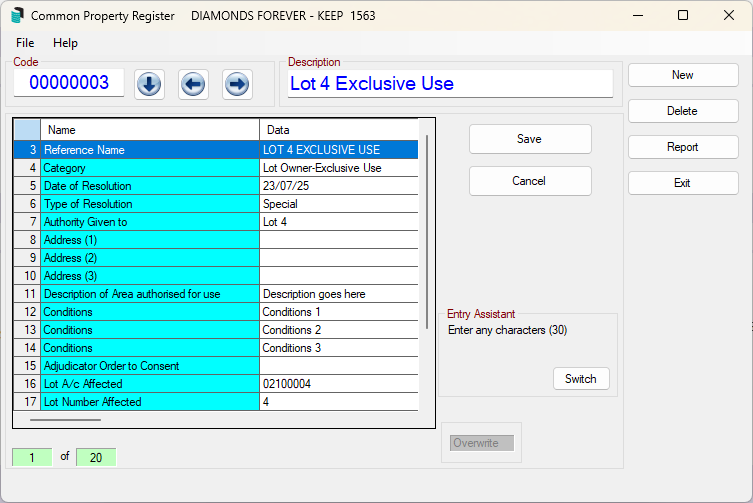
Task: Click Lot A/c Affected value 02100004
Action: [339, 384]
